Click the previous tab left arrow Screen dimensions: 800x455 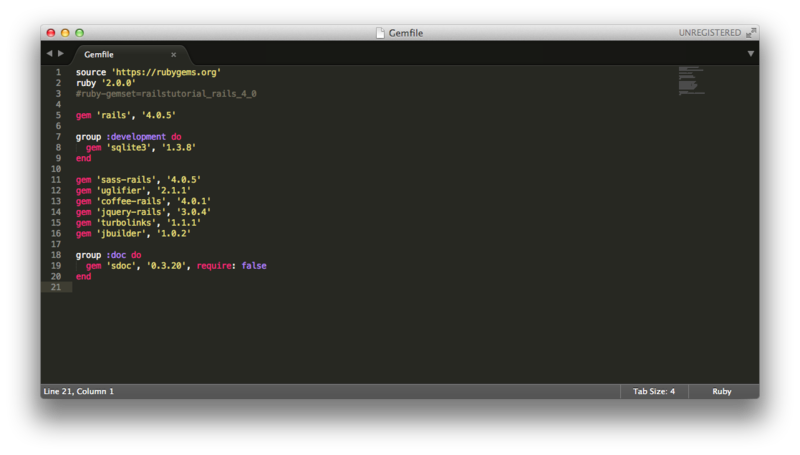coord(49,54)
